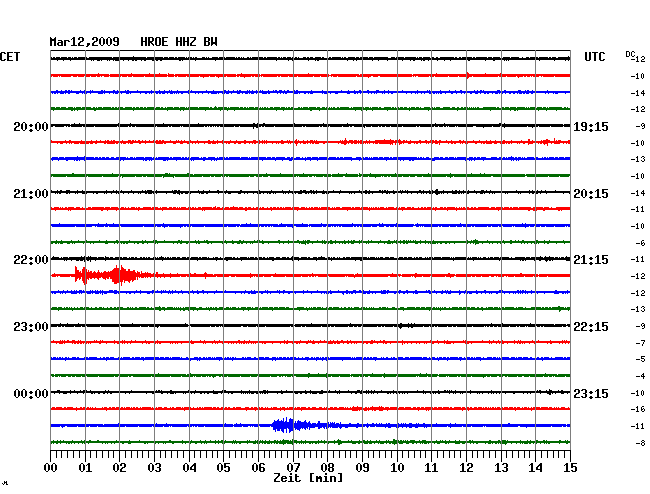Click minute tick label '06' on axis
The image size is (650, 494).
pyautogui.click(x=258, y=468)
